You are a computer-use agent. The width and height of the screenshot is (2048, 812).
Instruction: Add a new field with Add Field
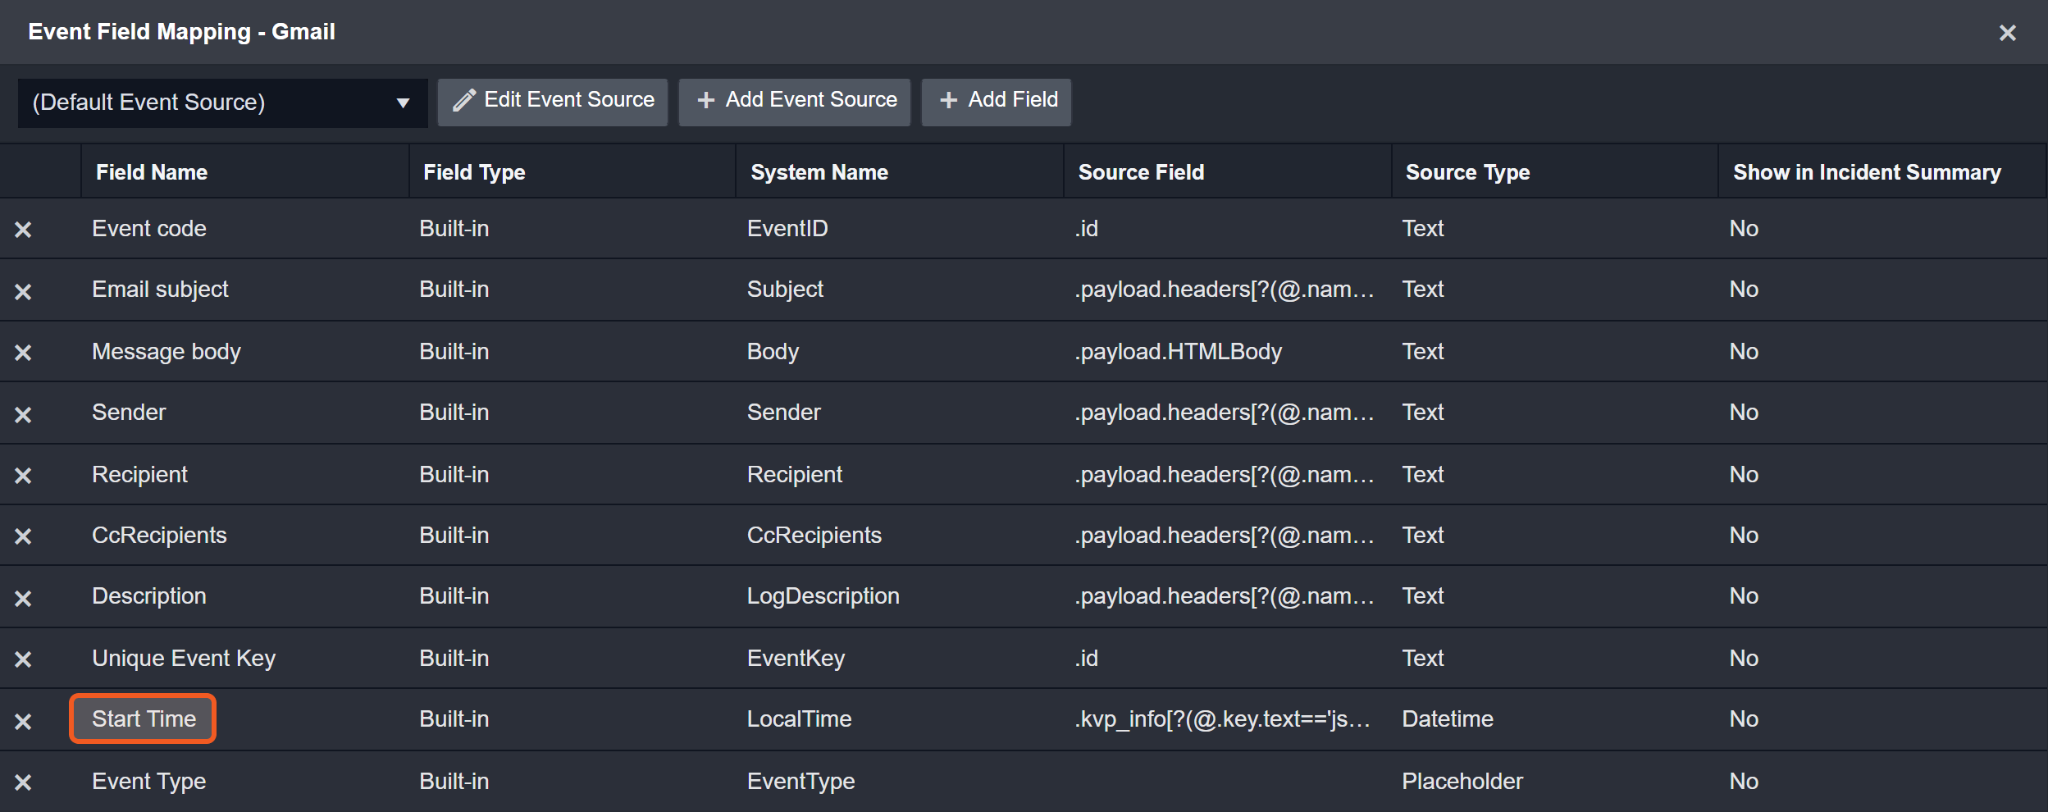(x=997, y=101)
